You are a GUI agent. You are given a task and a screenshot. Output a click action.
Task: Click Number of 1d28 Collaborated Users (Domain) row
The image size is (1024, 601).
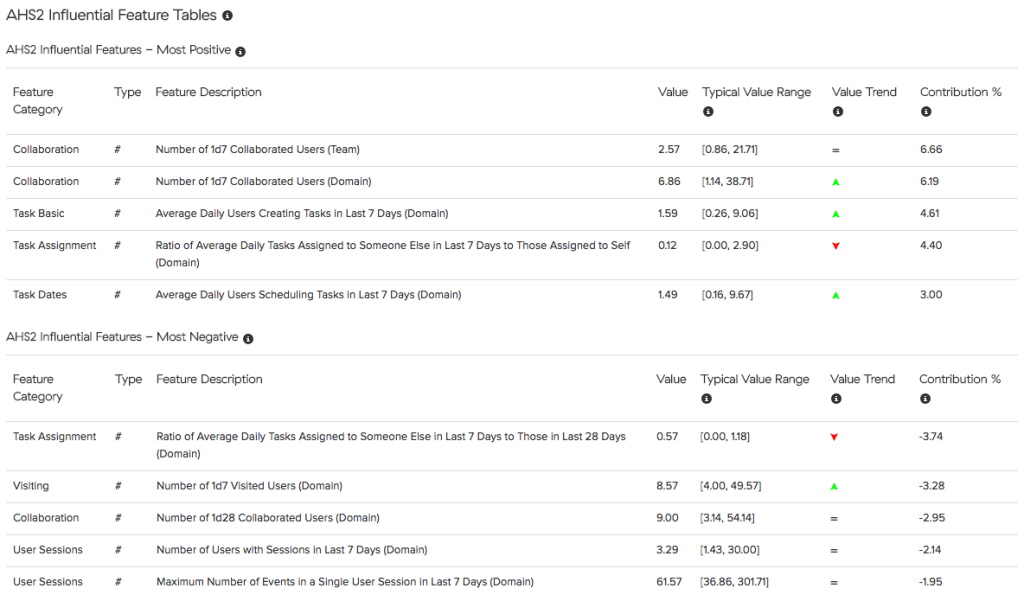(x=512, y=518)
